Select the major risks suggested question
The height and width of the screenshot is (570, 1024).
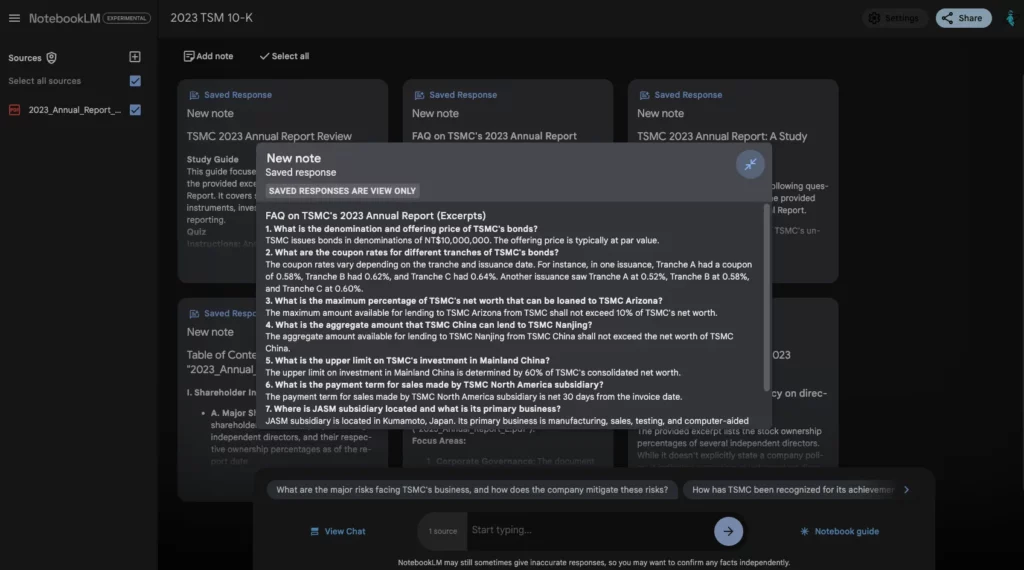point(472,490)
